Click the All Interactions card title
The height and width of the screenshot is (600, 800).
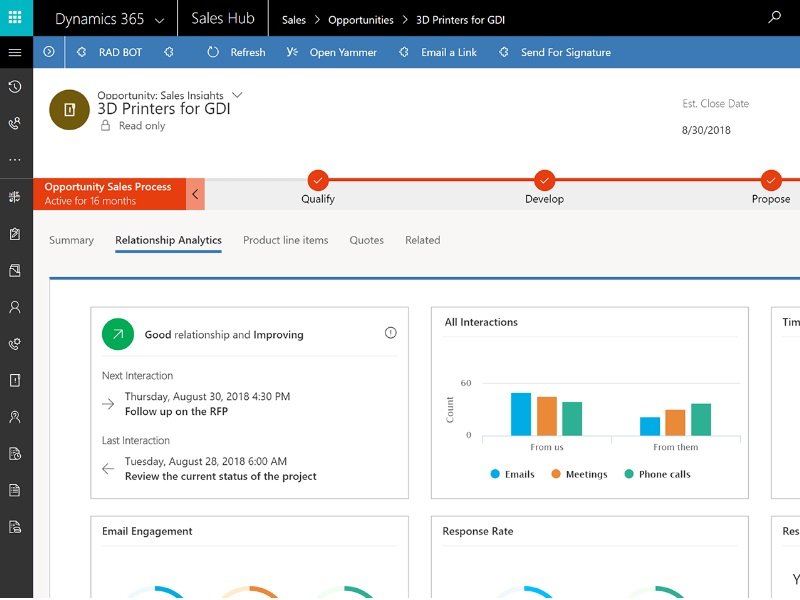click(481, 322)
